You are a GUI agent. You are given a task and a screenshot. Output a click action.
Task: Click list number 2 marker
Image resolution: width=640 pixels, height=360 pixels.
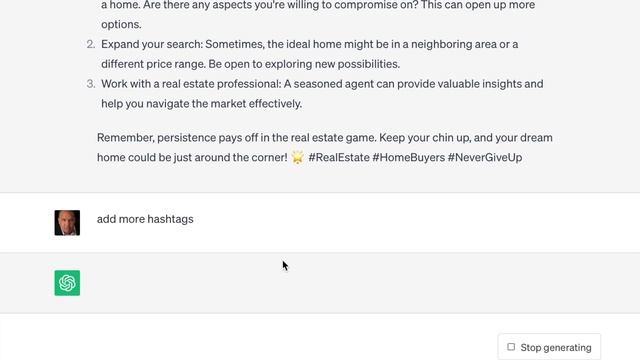(x=91, y=44)
